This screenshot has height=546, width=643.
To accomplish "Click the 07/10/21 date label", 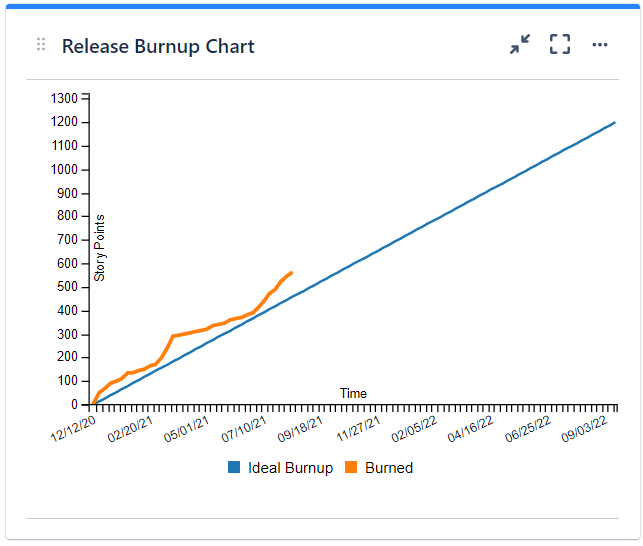I will point(244,429).
